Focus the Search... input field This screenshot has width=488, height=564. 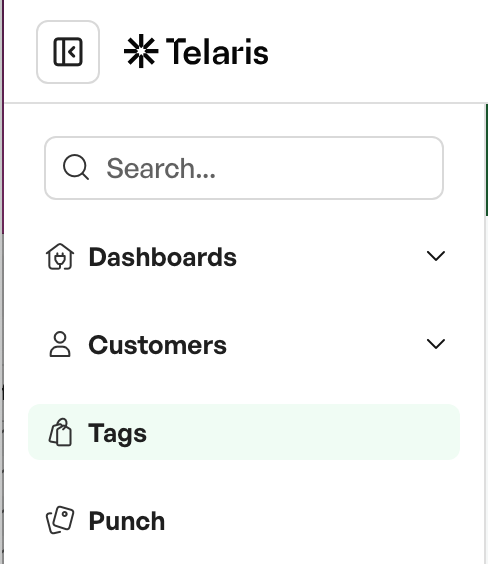pyautogui.click(x=244, y=168)
